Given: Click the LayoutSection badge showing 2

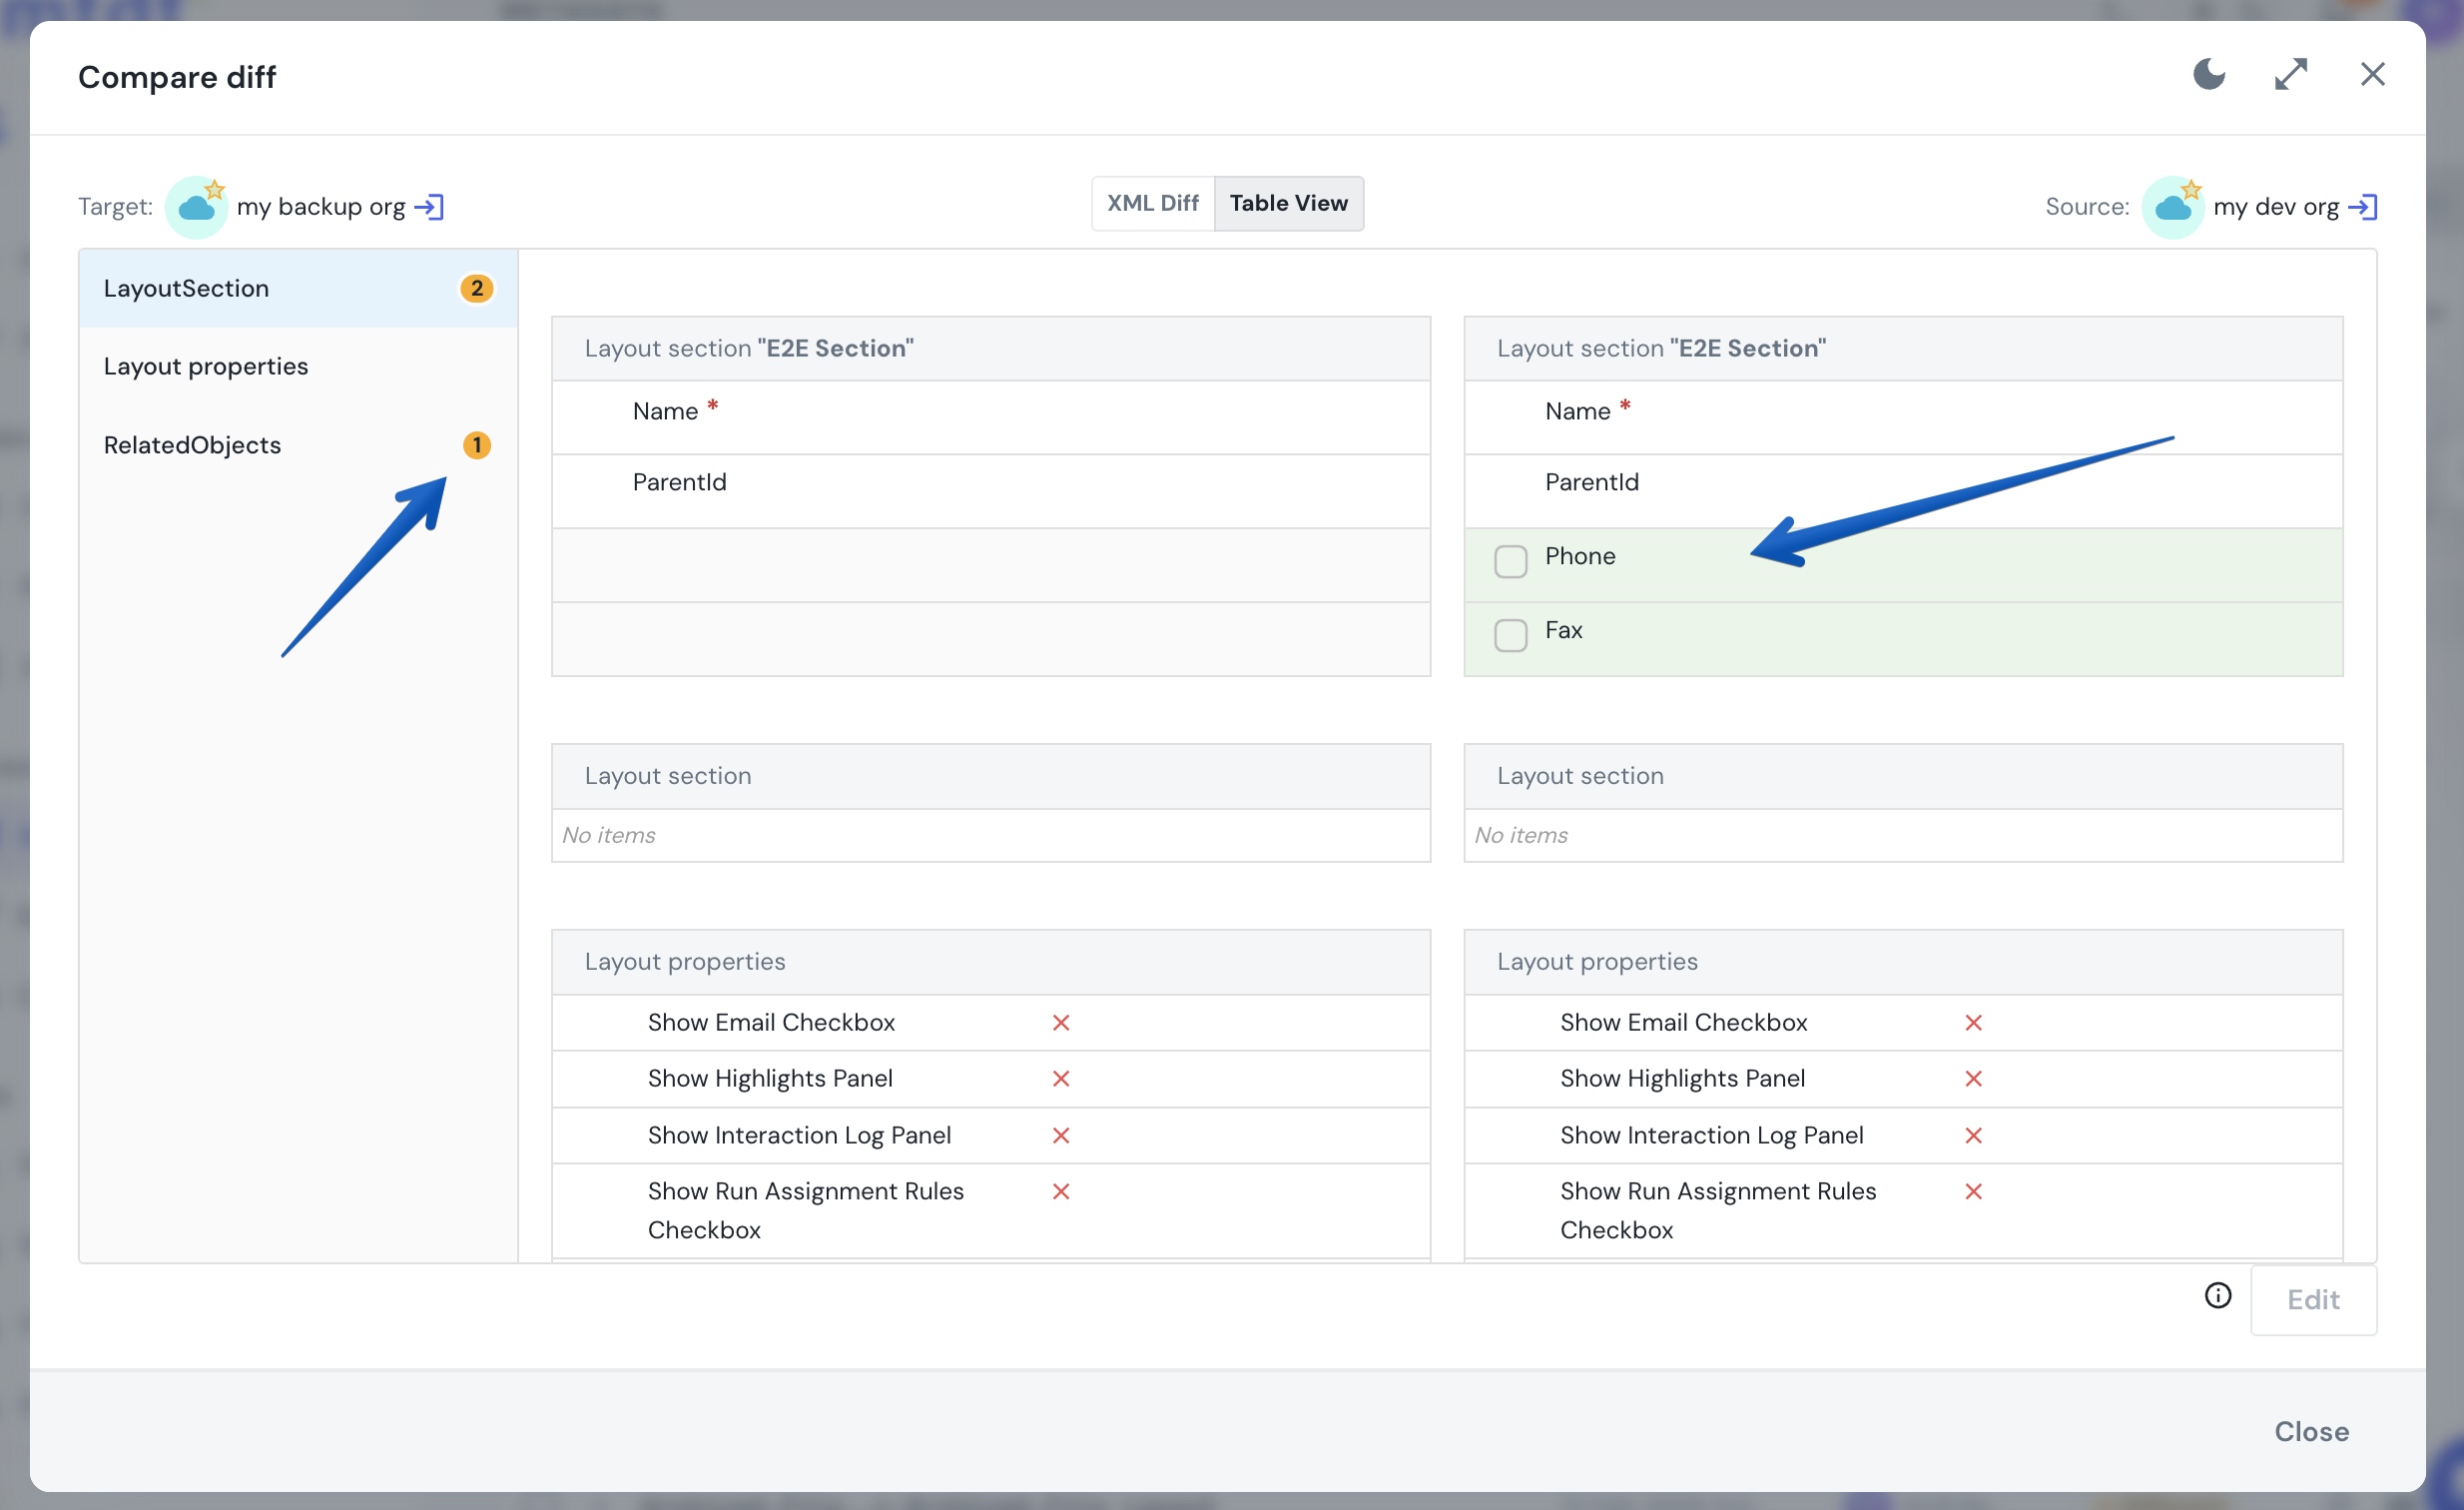Looking at the screenshot, I should pyautogui.click(x=477, y=289).
